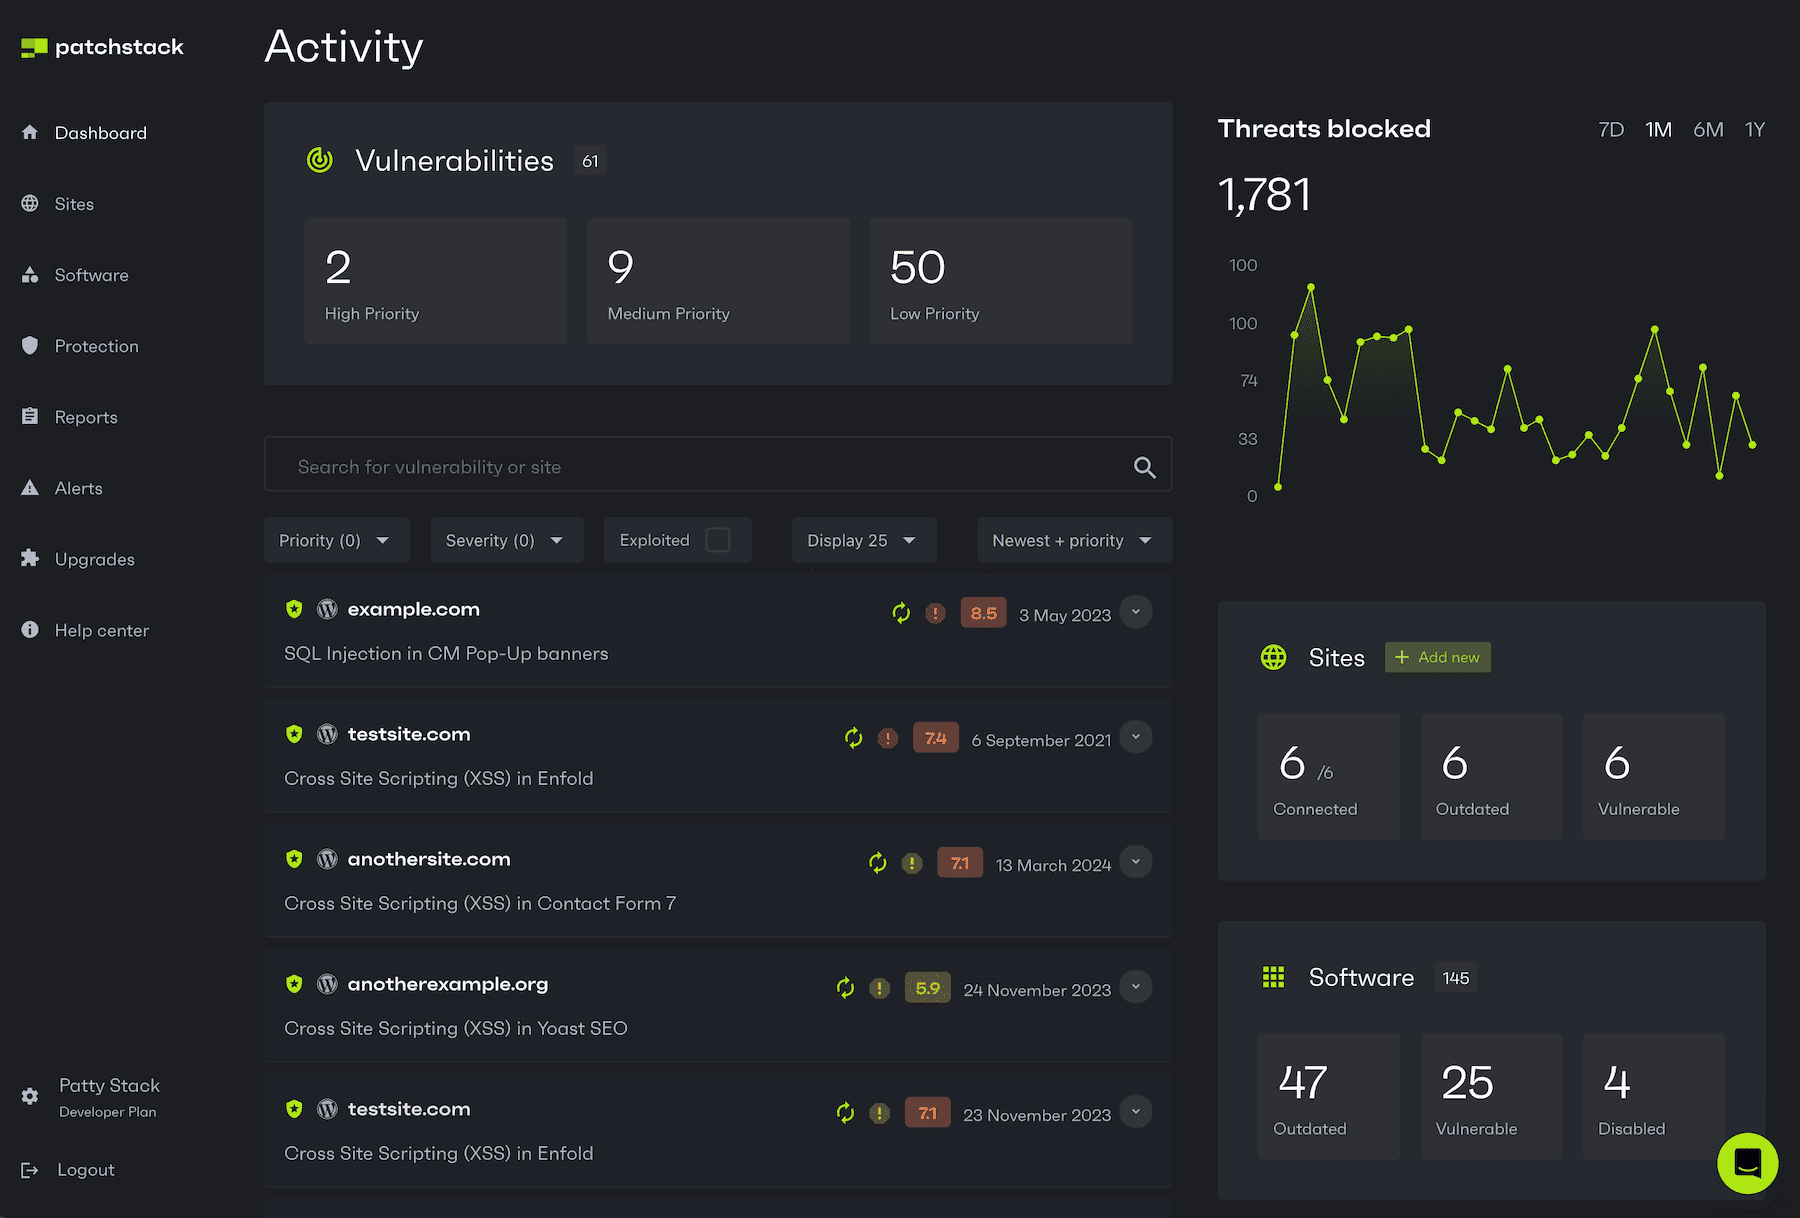This screenshot has height=1218, width=1800.
Task: Open the Dashboard from the sidebar
Action: [x=100, y=132]
